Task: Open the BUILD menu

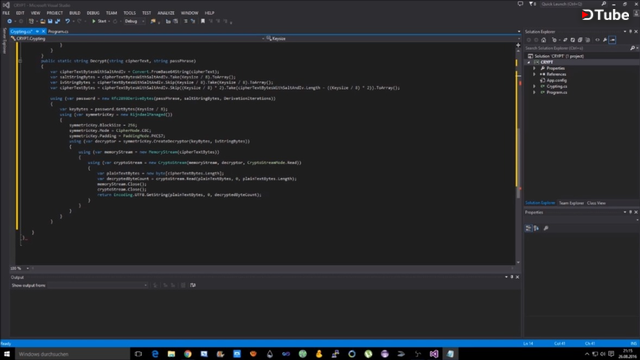Action: [75, 13]
